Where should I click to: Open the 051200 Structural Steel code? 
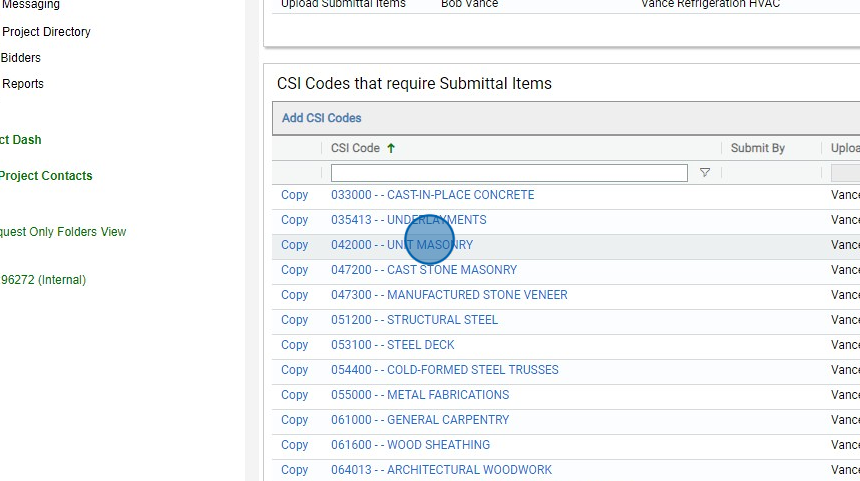414,320
